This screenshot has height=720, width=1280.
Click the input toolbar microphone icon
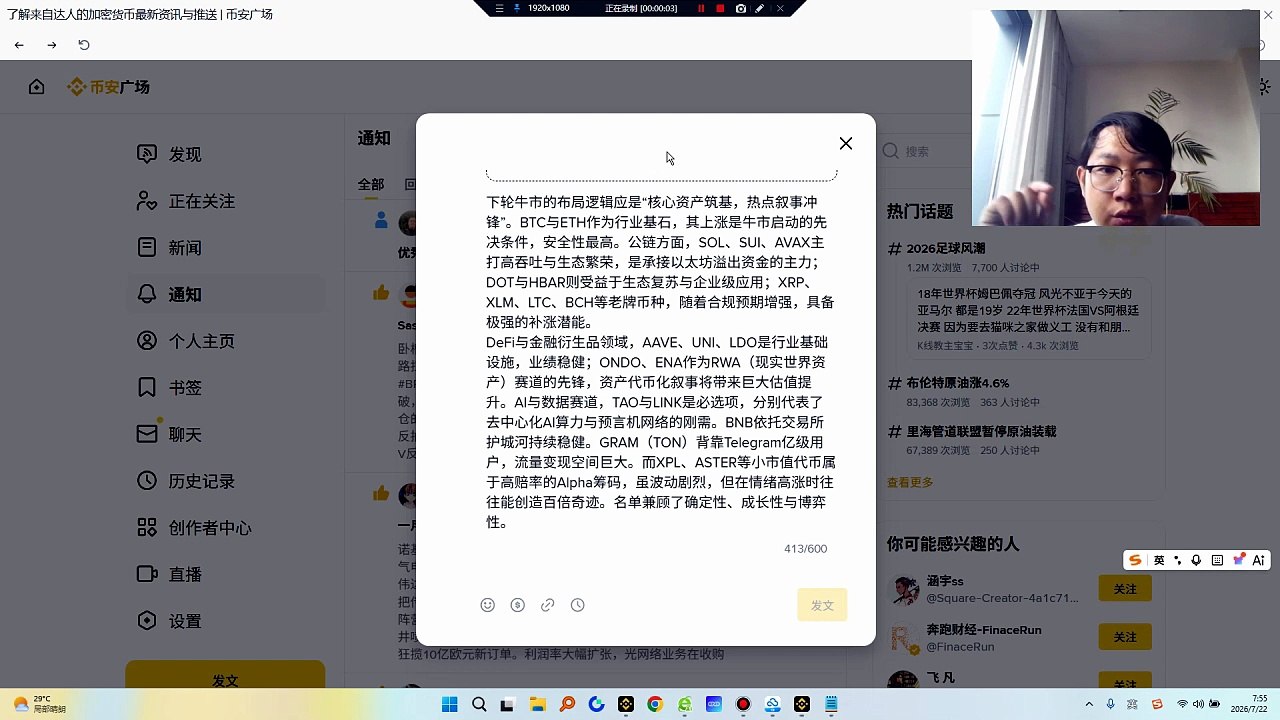pos(1196,560)
